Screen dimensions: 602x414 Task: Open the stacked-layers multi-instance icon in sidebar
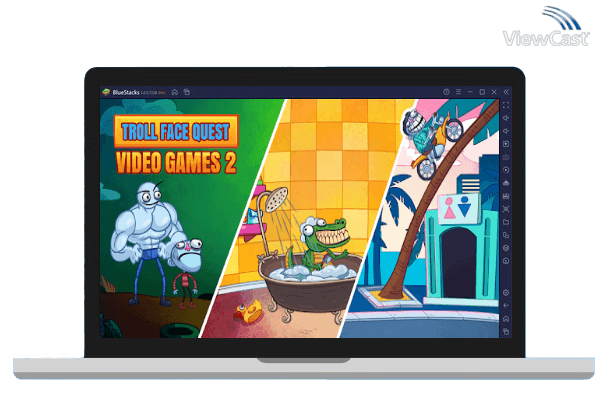tap(506, 248)
